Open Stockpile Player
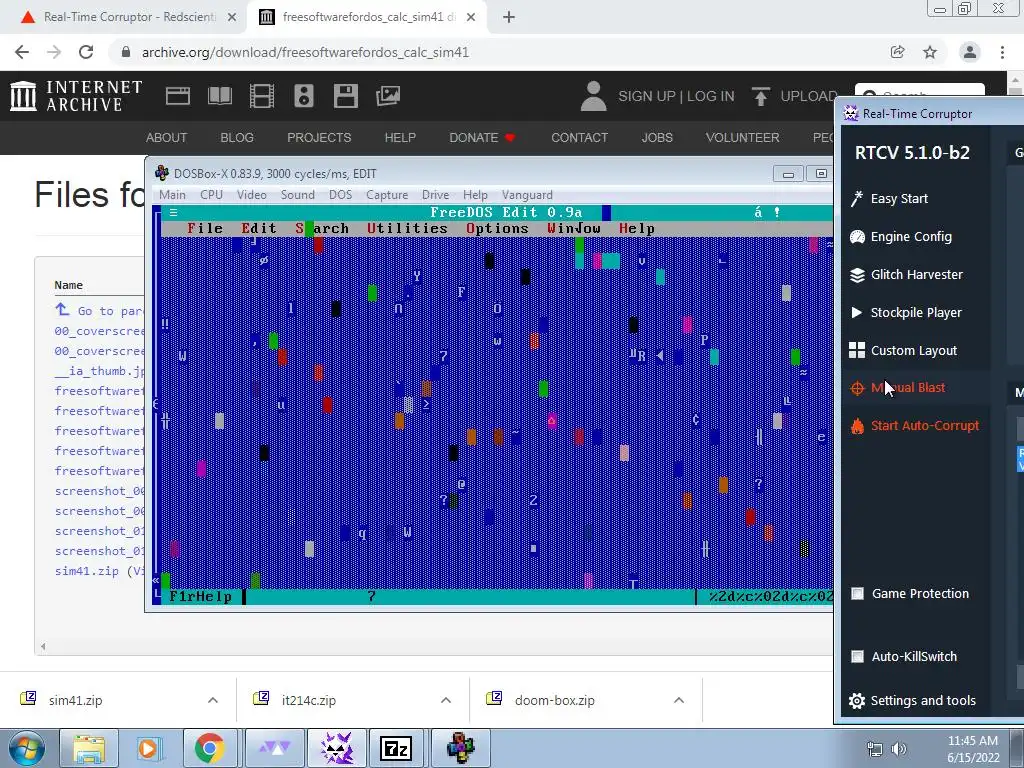This screenshot has height=768, width=1024. (x=906, y=312)
